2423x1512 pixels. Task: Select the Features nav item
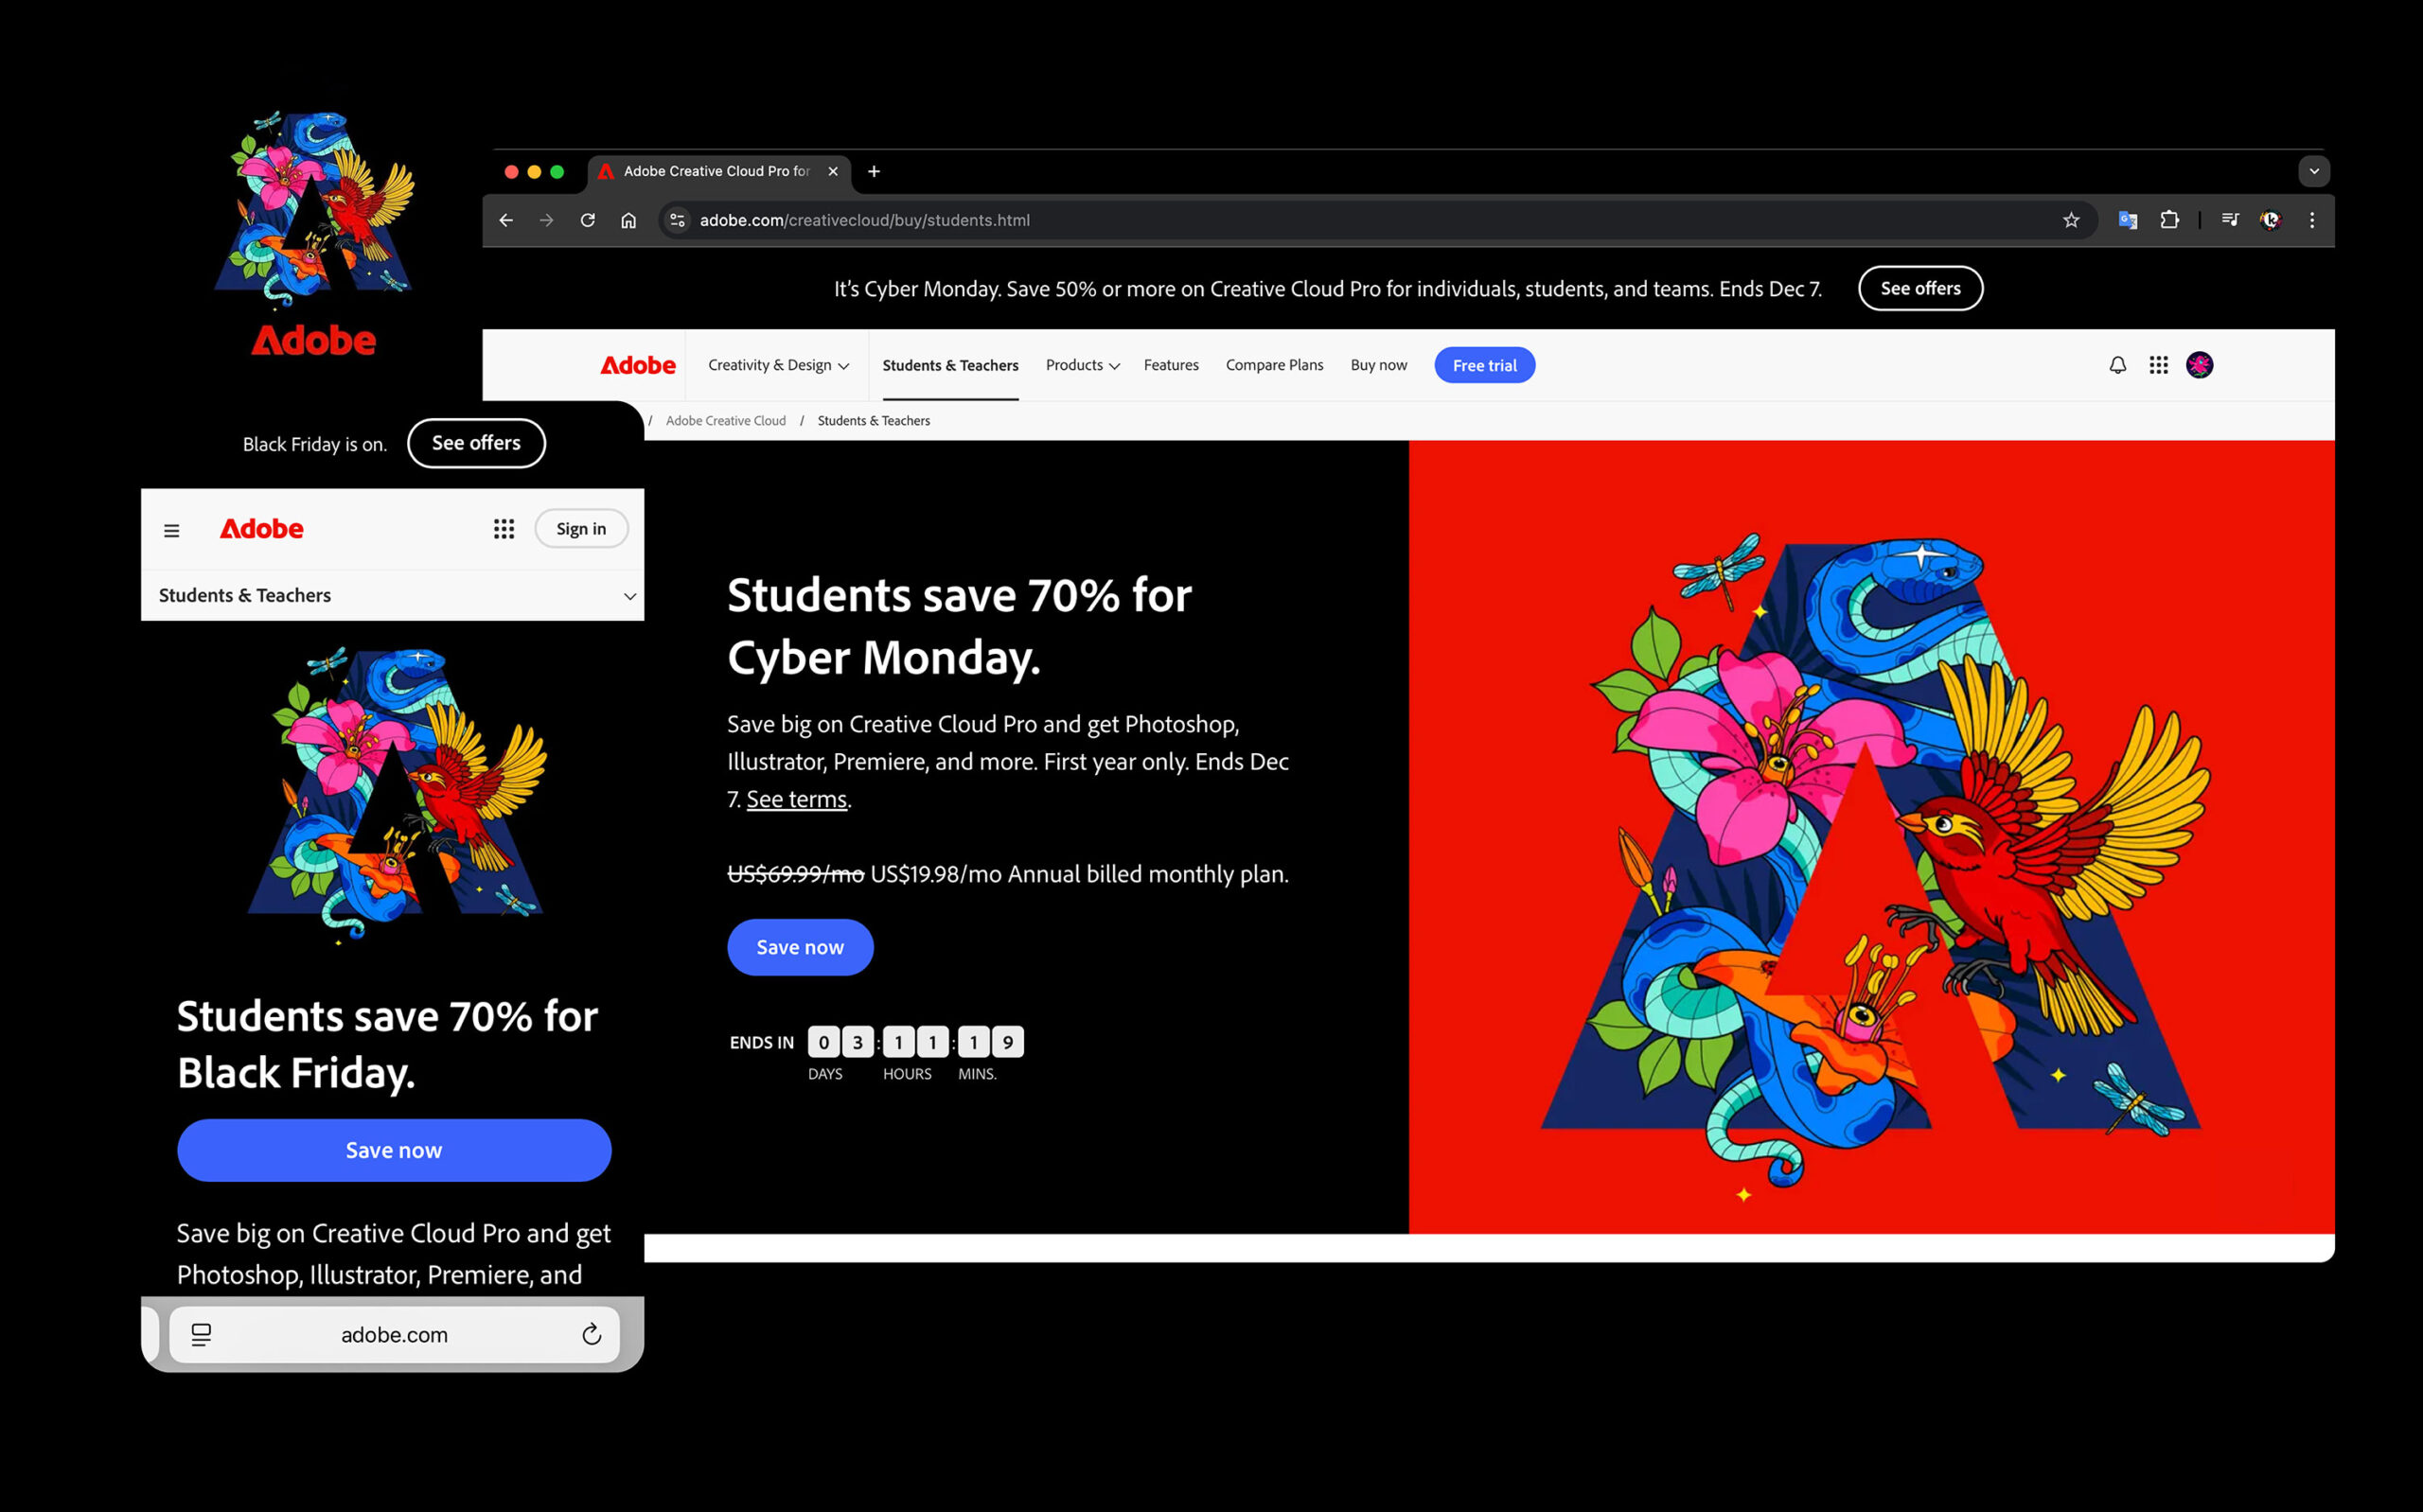click(x=1171, y=365)
